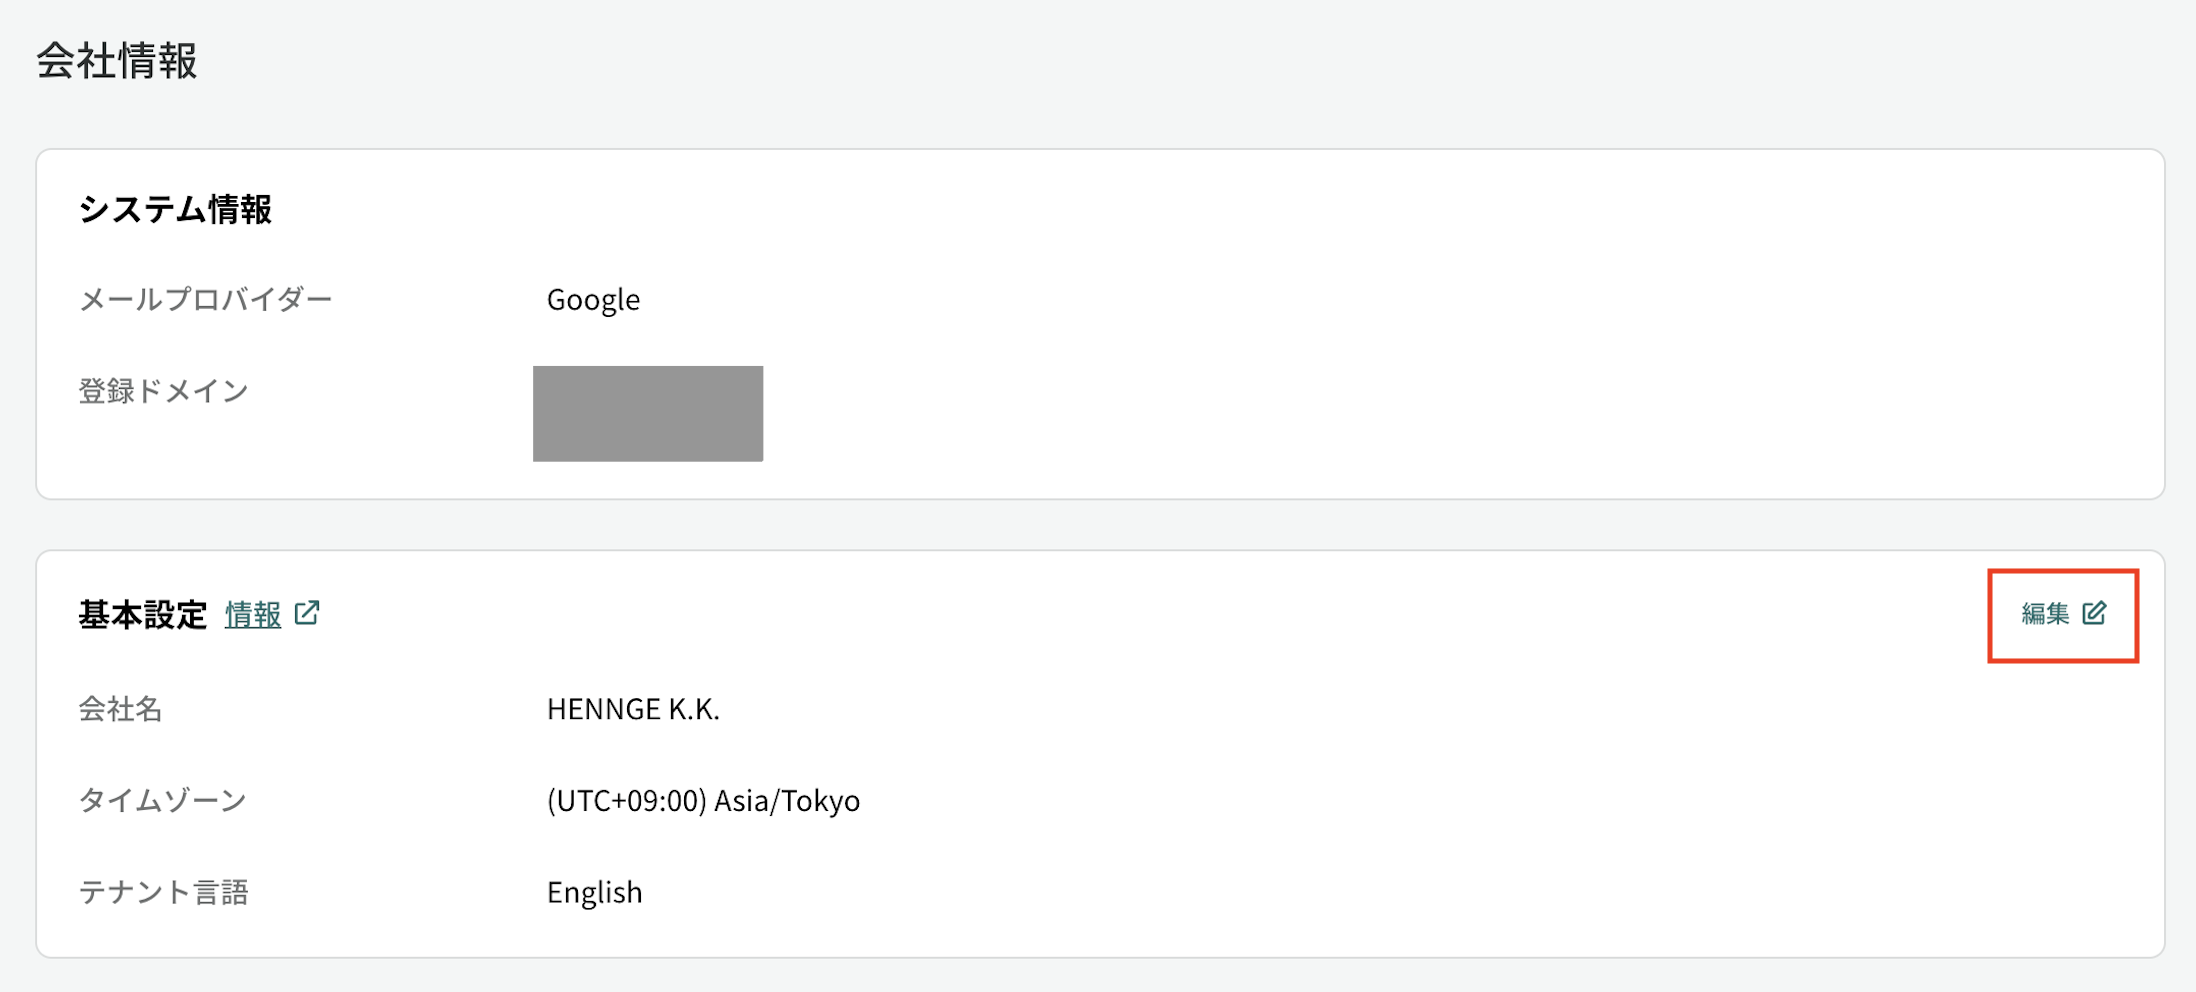Click the 基本設定 section heading
This screenshot has height=992, width=2196.
click(143, 614)
